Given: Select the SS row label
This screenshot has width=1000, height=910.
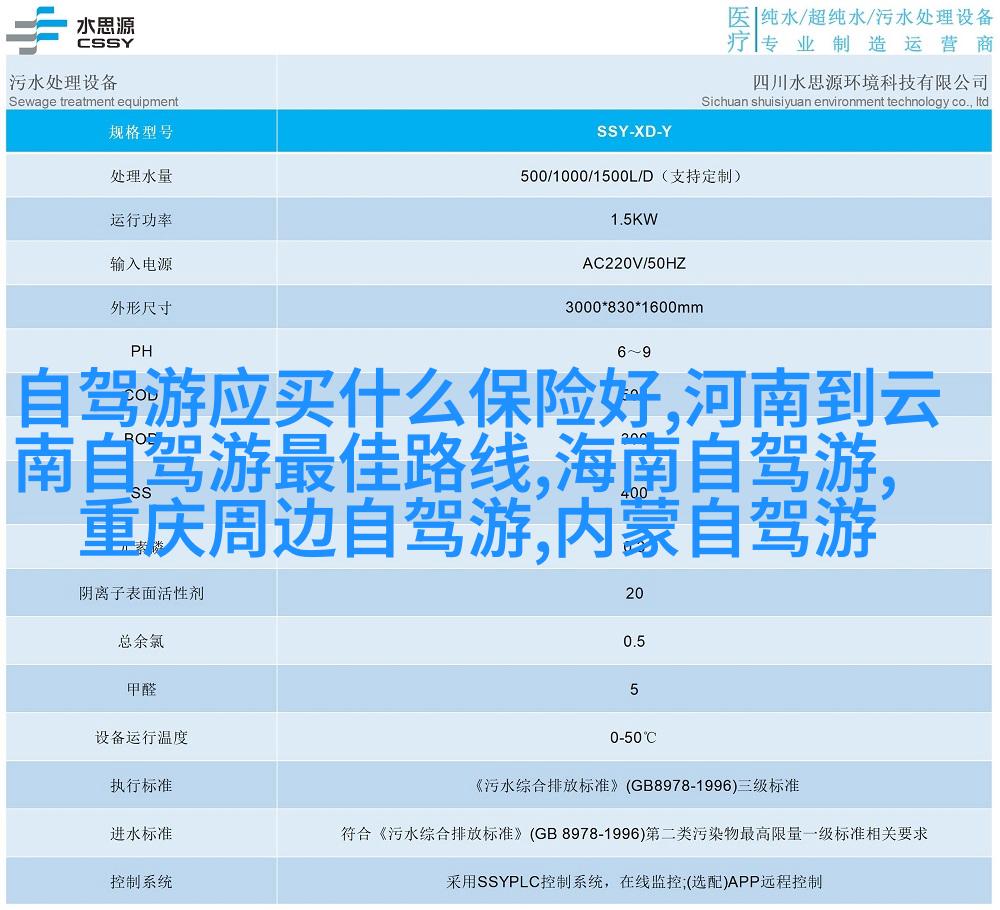Looking at the screenshot, I should pos(141,493).
